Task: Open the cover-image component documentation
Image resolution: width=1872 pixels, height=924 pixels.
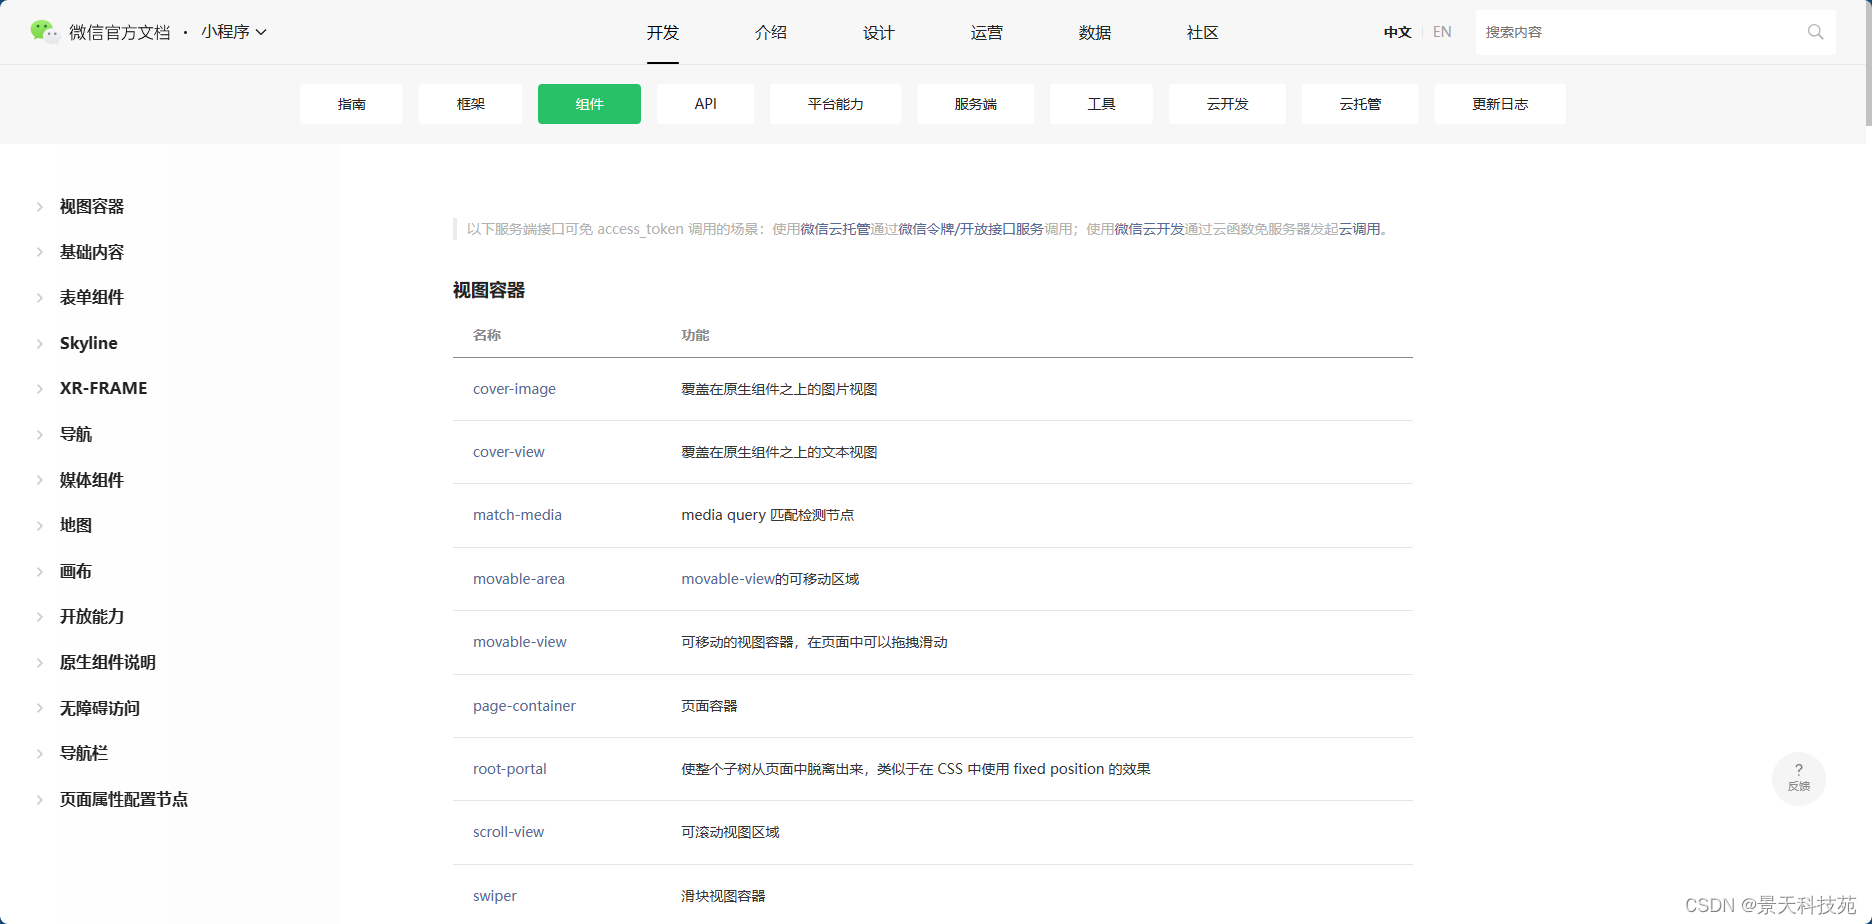Action: tap(514, 389)
